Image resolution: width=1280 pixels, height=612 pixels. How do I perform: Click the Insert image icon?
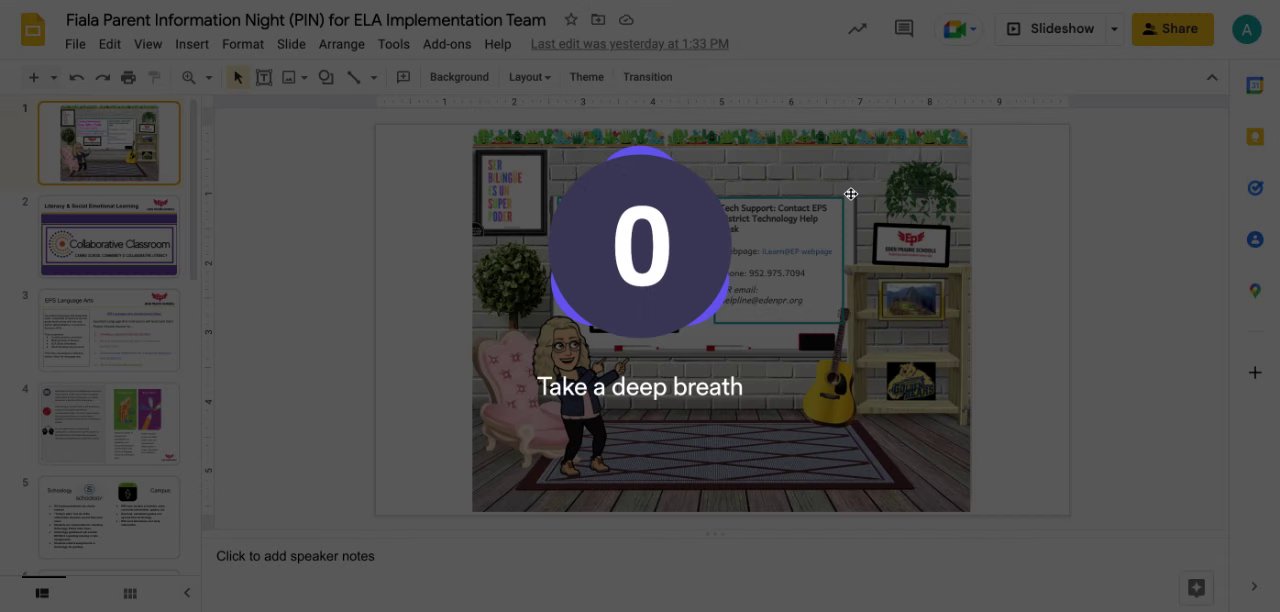pyautogui.click(x=289, y=77)
